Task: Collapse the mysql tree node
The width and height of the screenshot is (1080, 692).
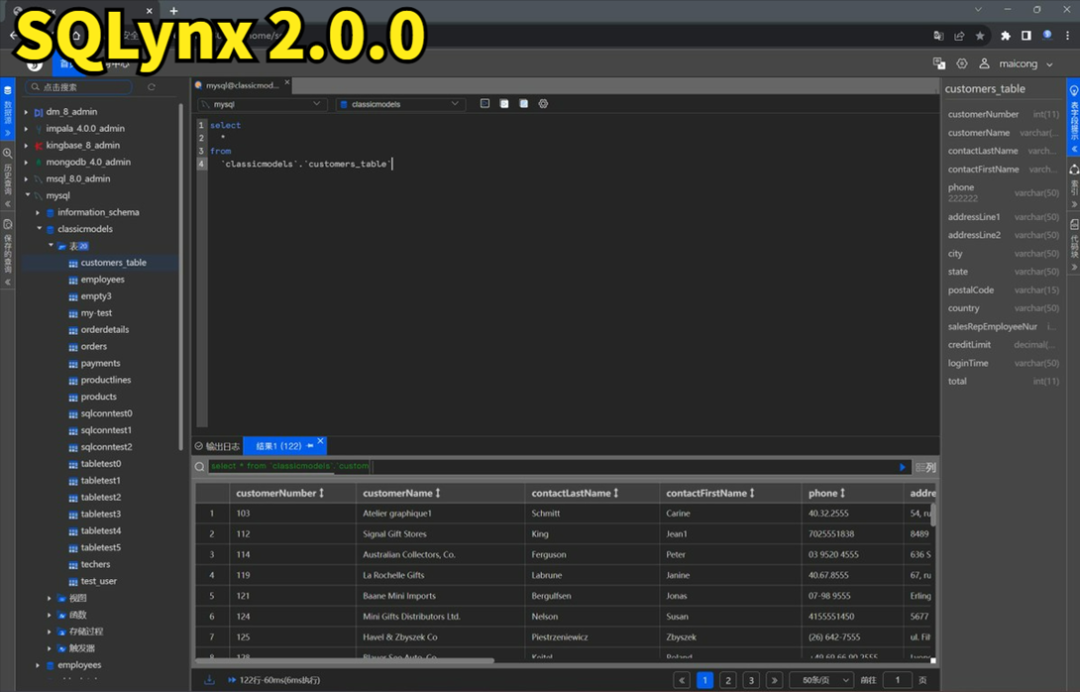Action: pyautogui.click(x=27, y=195)
